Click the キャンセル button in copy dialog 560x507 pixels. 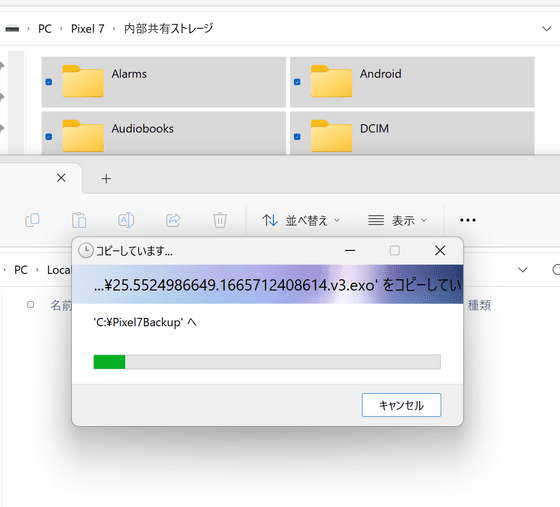pos(401,405)
